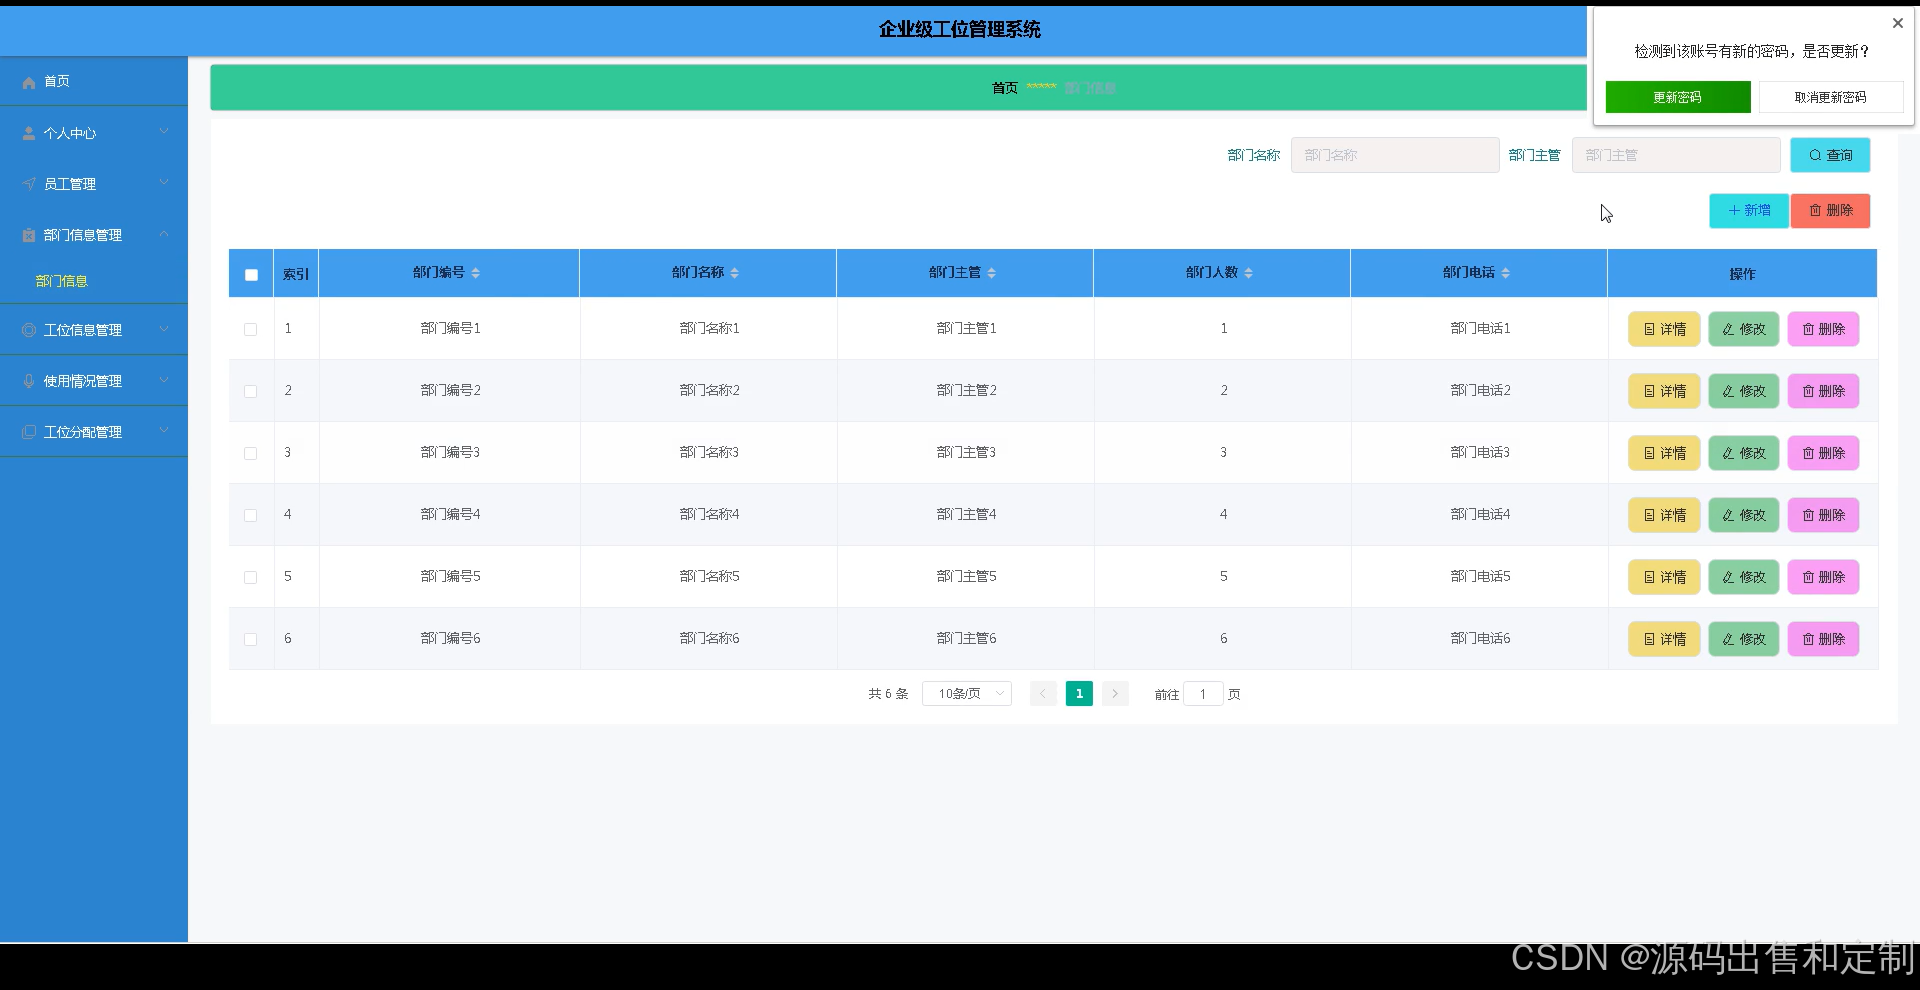The image size is (1920, 990).
Task: Expand the 使用情况管理 menu chevron
Action: [x=164, y=380]
